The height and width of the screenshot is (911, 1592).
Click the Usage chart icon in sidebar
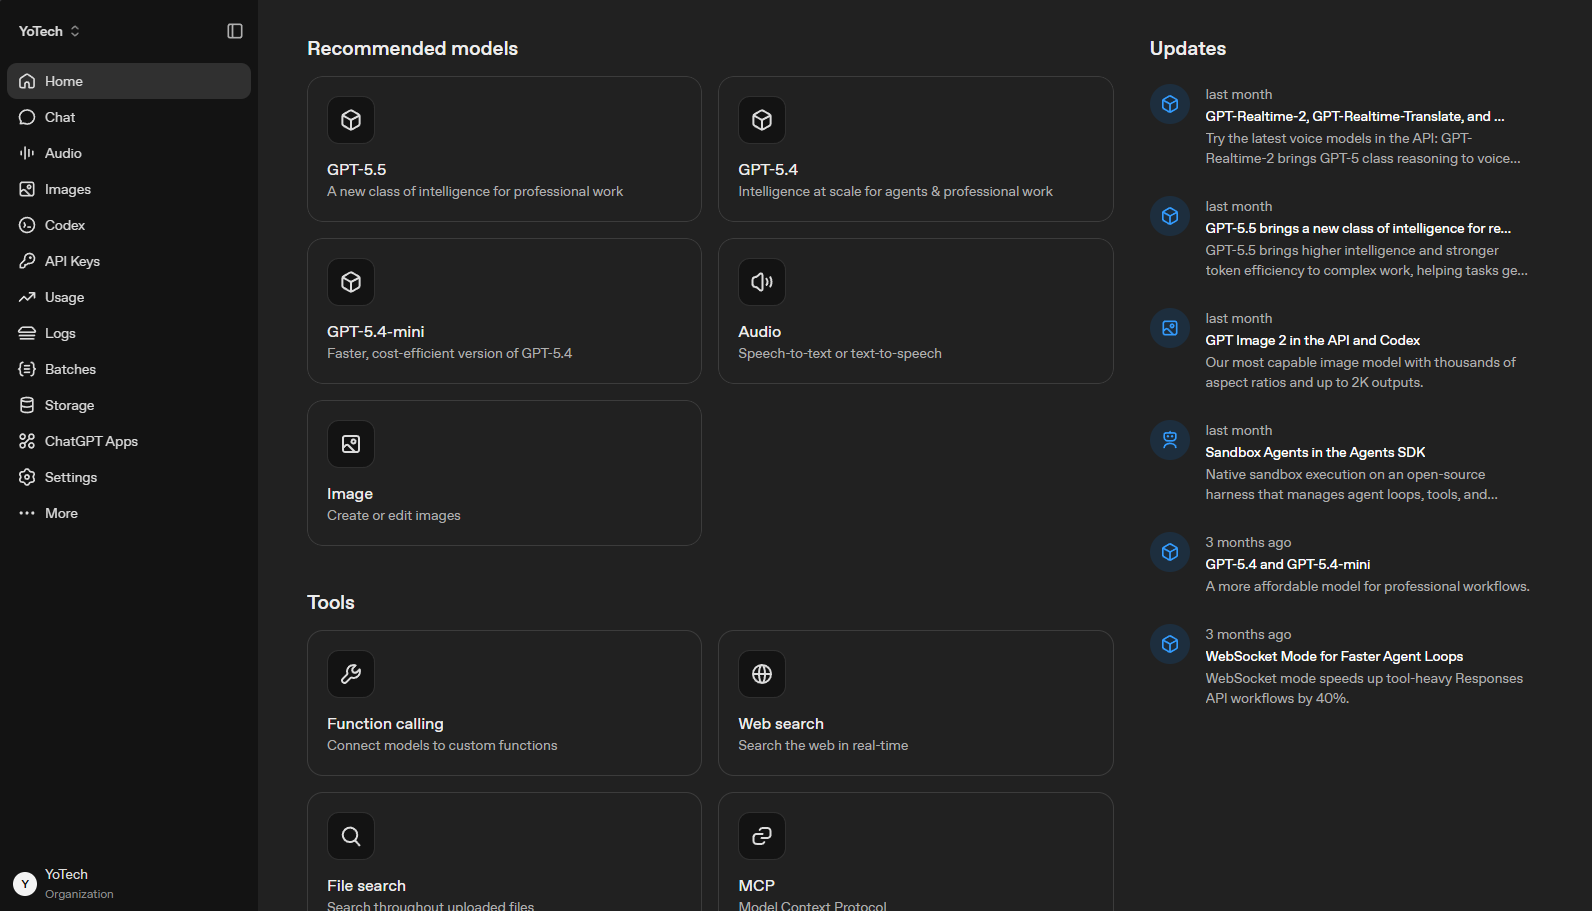(x=27, y=297)
